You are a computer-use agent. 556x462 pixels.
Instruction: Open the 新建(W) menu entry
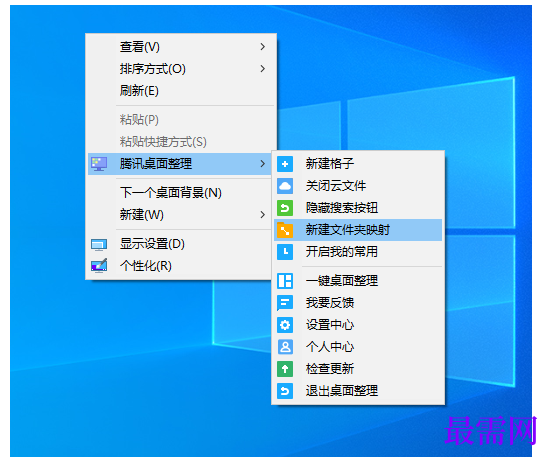coord(181,215)
